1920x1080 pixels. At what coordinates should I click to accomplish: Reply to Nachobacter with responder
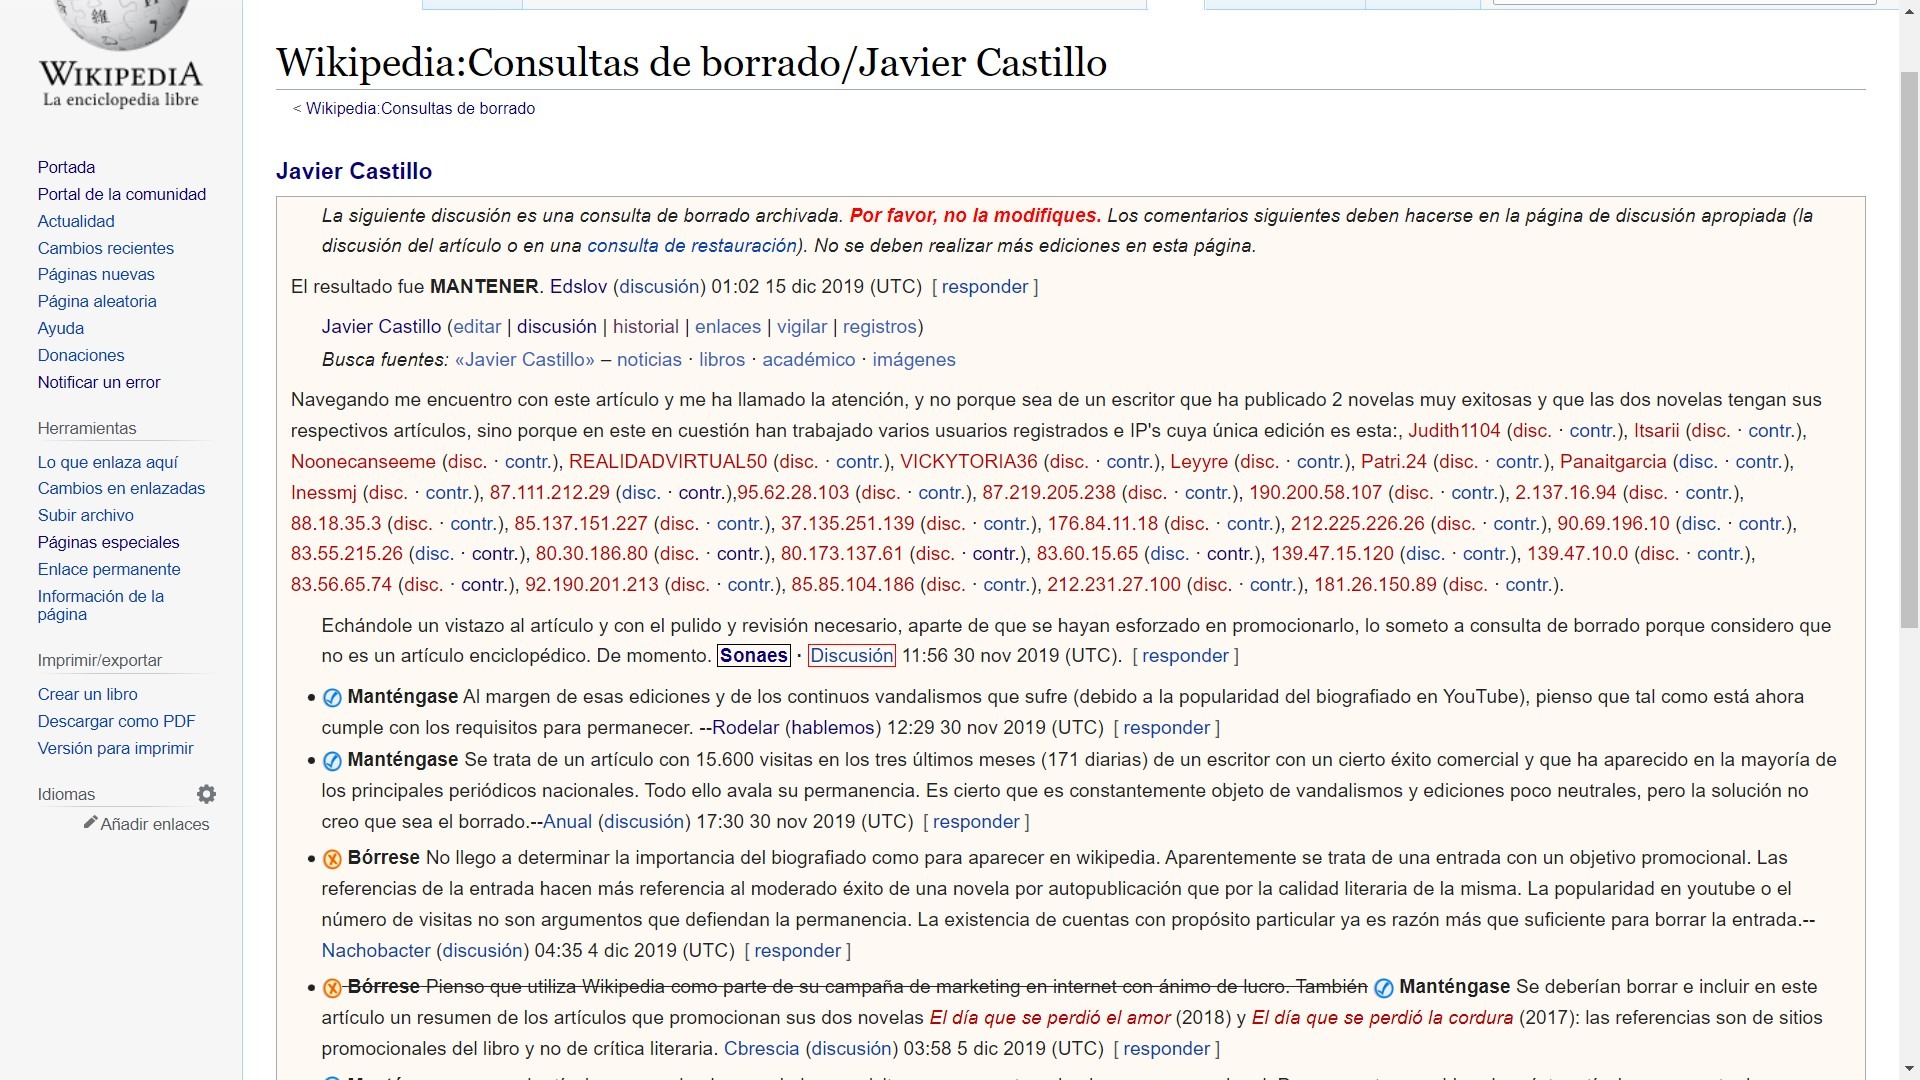coord(797,951)
